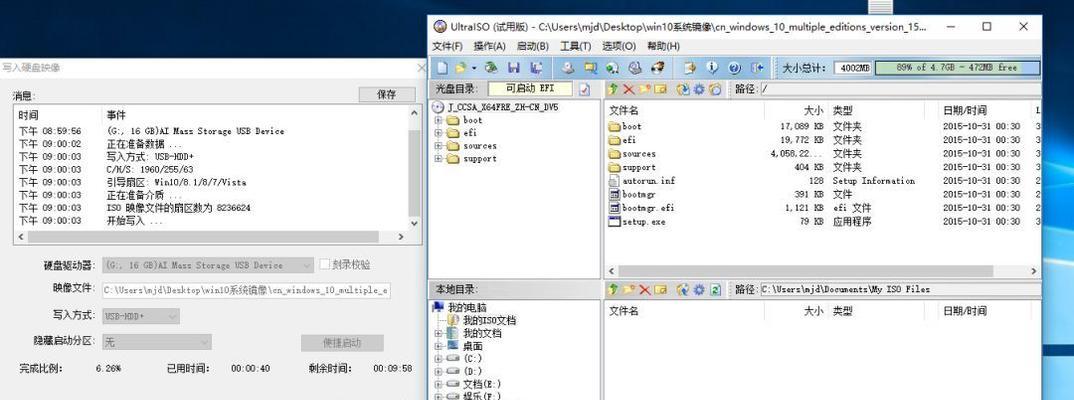Expand the efi folder in 光盘目录 tree

tap(438, 133)
